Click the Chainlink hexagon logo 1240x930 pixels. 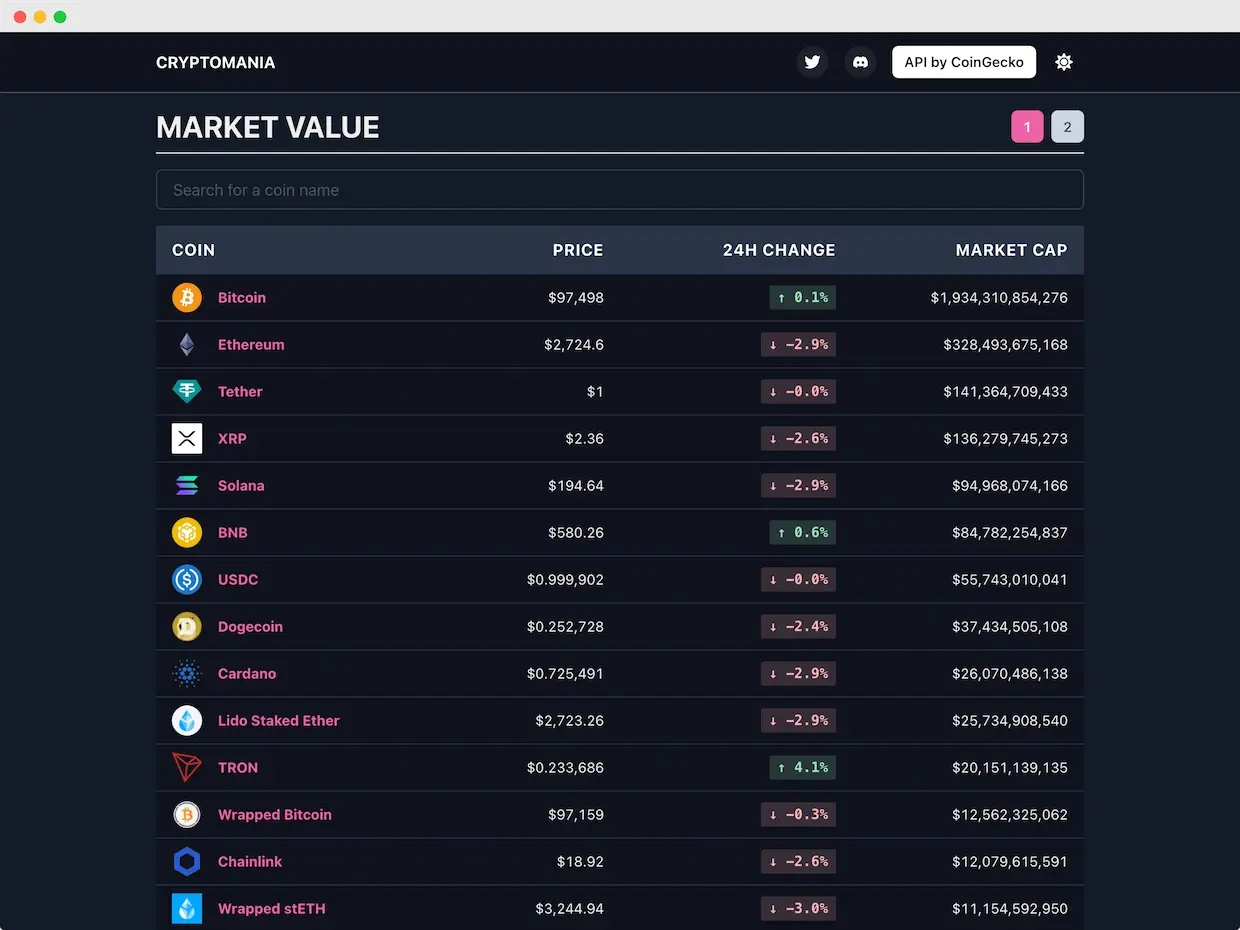187,862
